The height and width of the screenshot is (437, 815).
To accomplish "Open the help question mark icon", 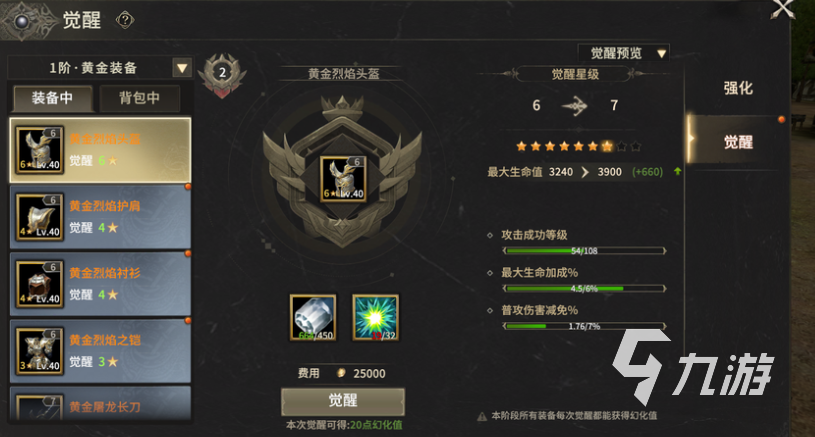I will click(x=125, y=20).
